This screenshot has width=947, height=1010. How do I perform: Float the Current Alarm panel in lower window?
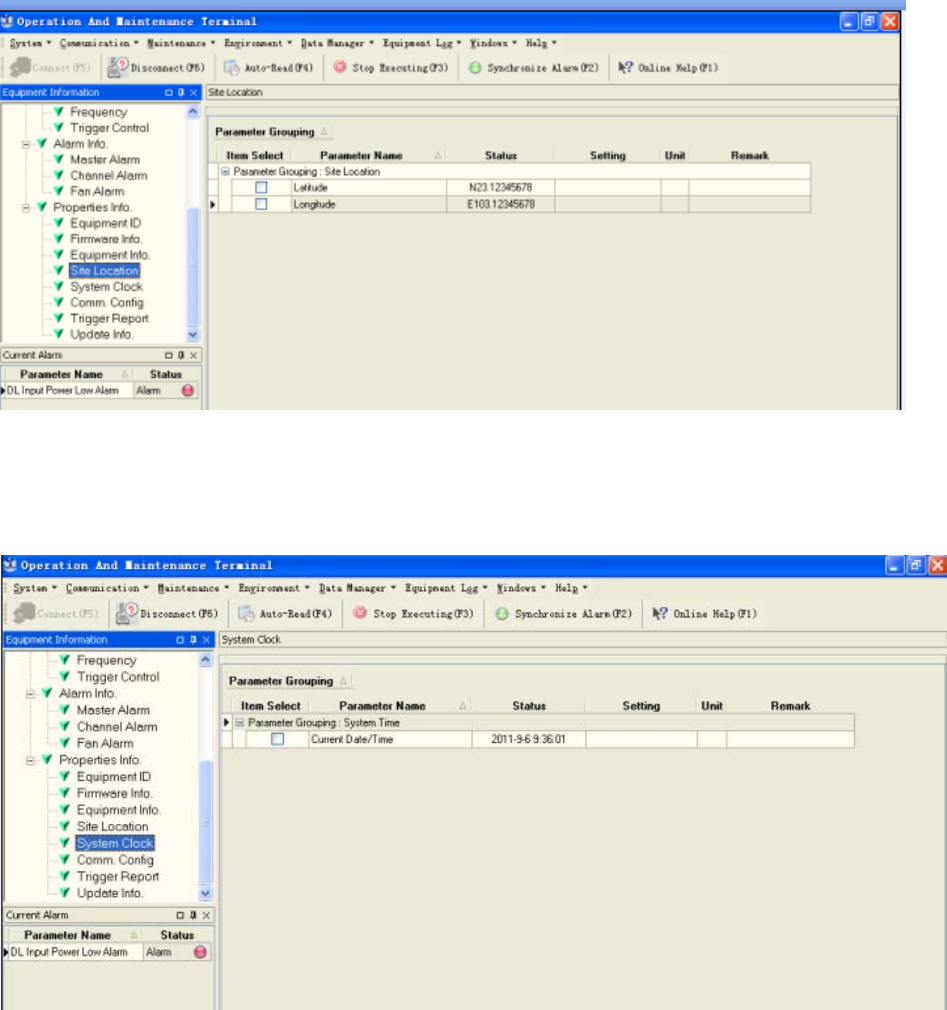pos(180,915)
